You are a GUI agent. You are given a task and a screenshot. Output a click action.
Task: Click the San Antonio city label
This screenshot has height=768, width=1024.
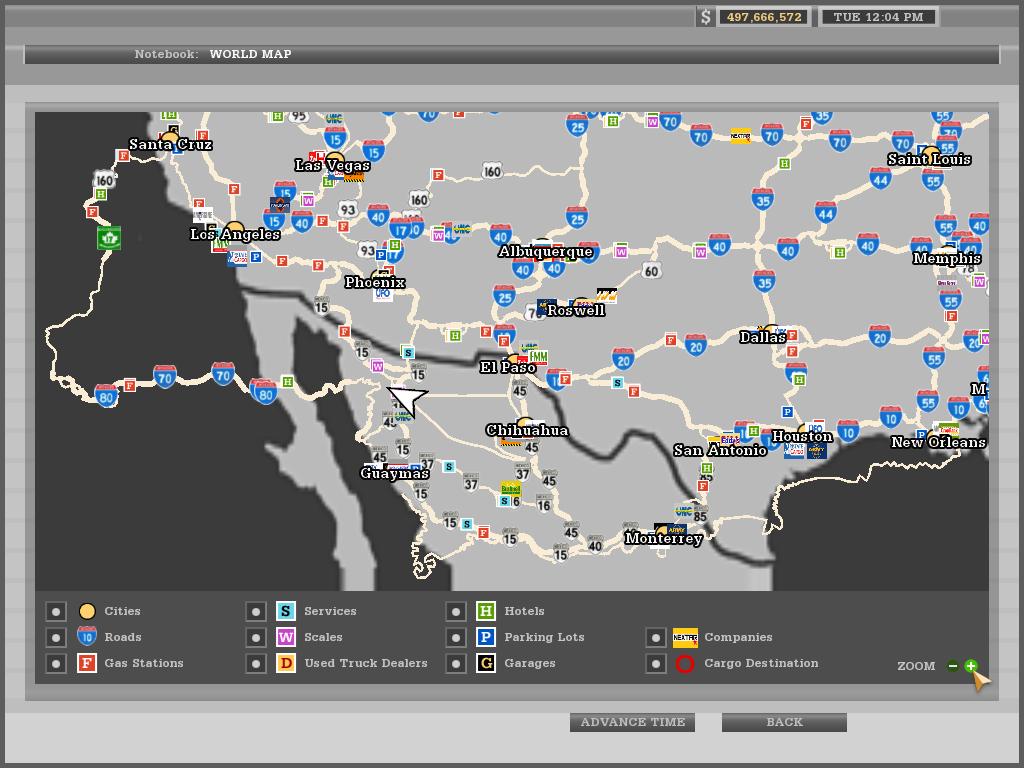[720, 450]
